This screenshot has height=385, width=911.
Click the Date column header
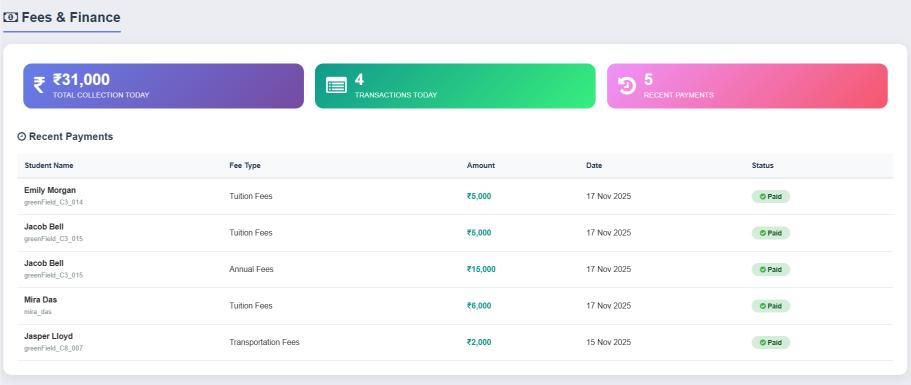[x=594, y=165]
